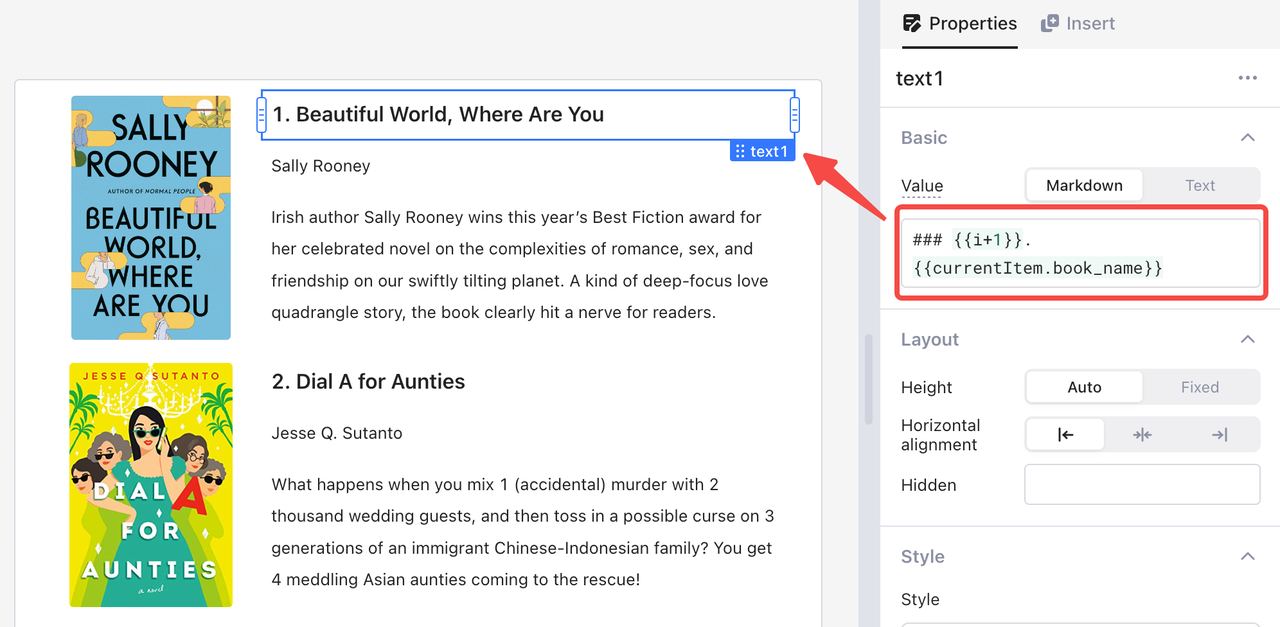Screen dimensions: 1280x627
Task: Select center horizontal alignment icon
Action: 1142,435
